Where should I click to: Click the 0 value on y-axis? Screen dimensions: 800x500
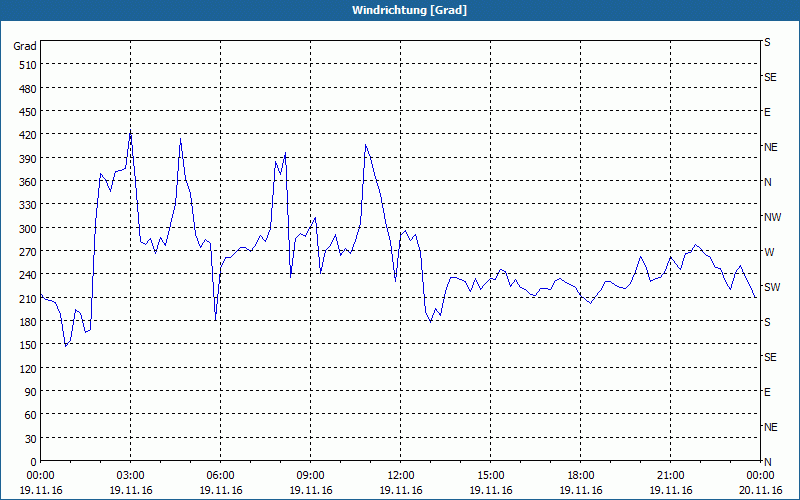[32, 462]
